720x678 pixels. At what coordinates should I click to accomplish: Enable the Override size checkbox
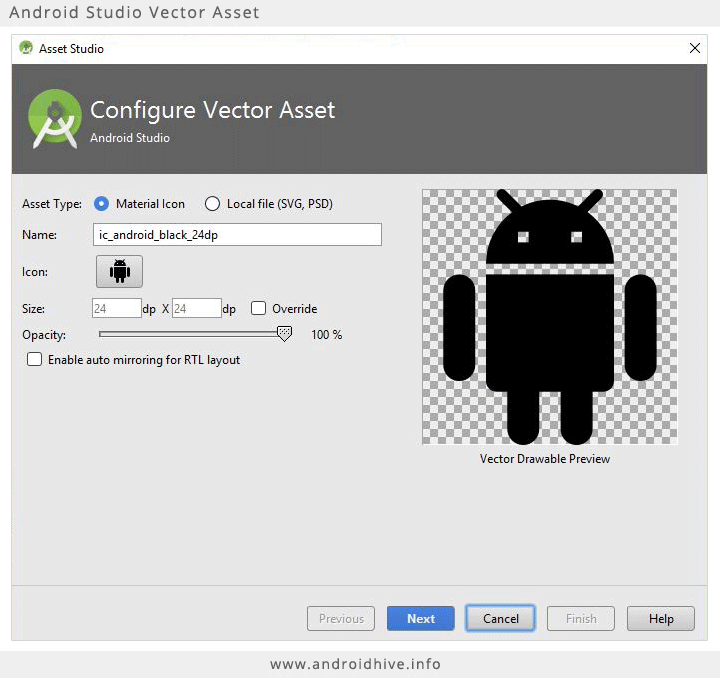click(258, 308)
